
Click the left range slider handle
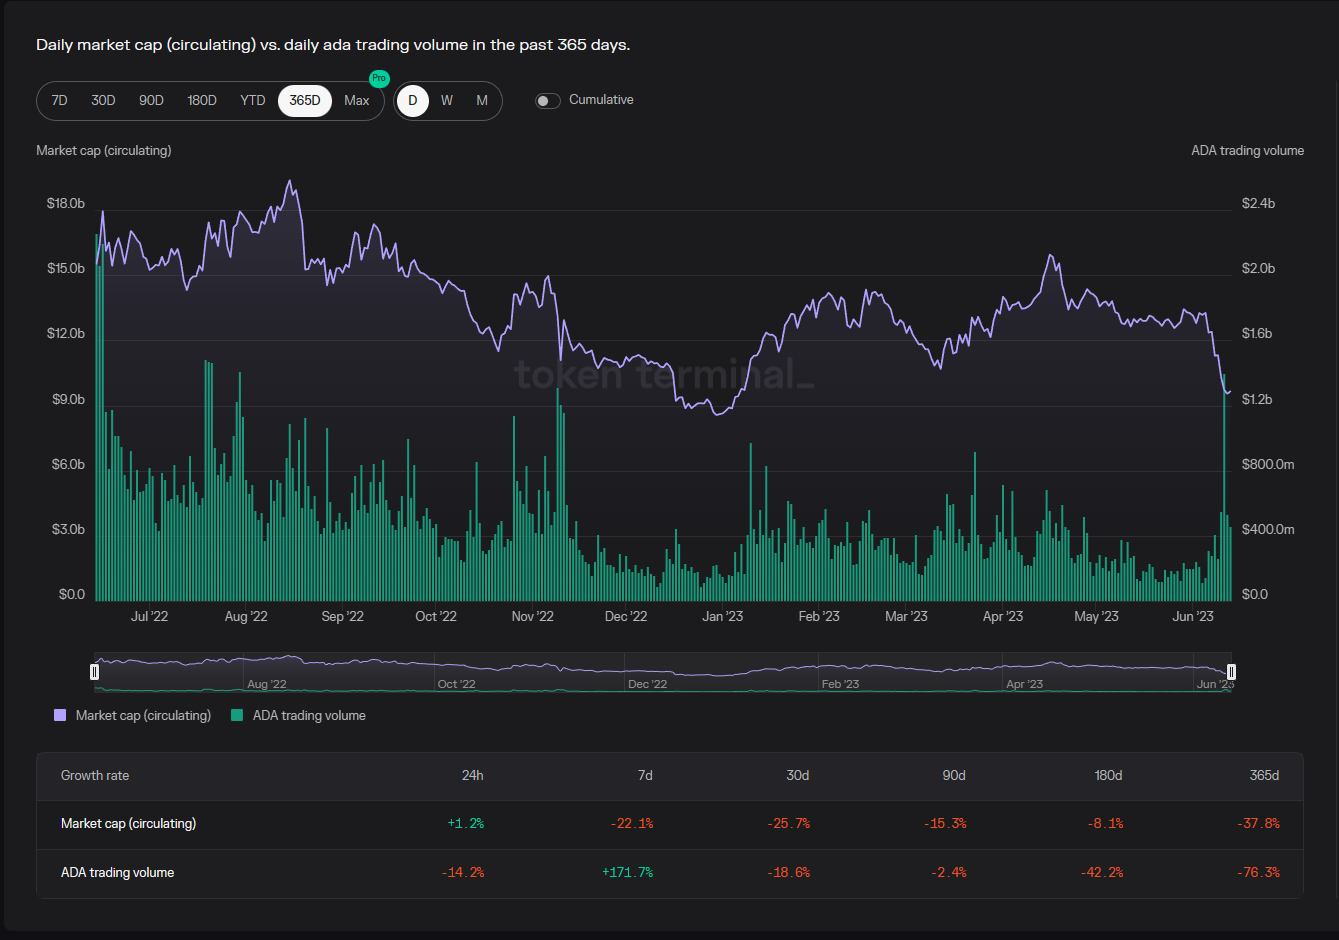pos(95,672)
